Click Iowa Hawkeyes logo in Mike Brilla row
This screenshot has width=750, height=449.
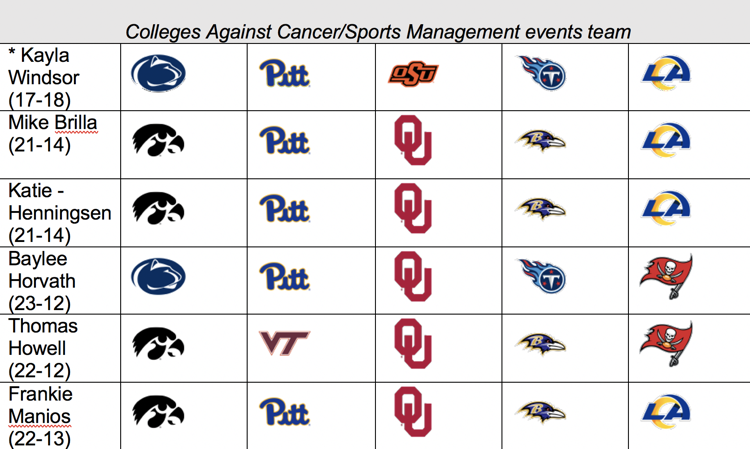158,141
